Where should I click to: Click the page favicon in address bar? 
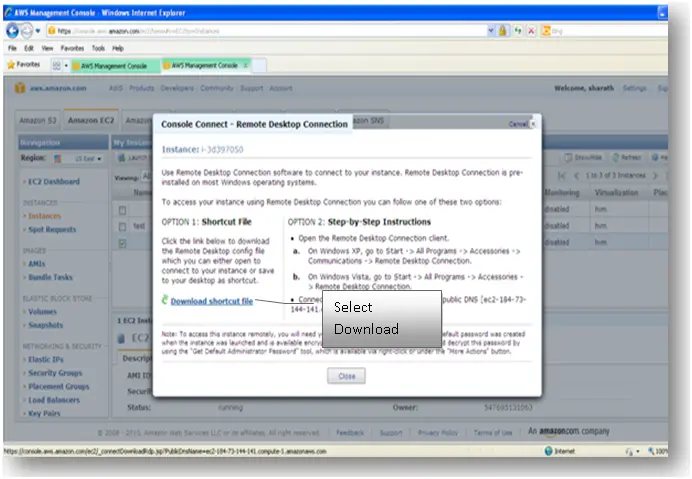[x=52, y=30]
